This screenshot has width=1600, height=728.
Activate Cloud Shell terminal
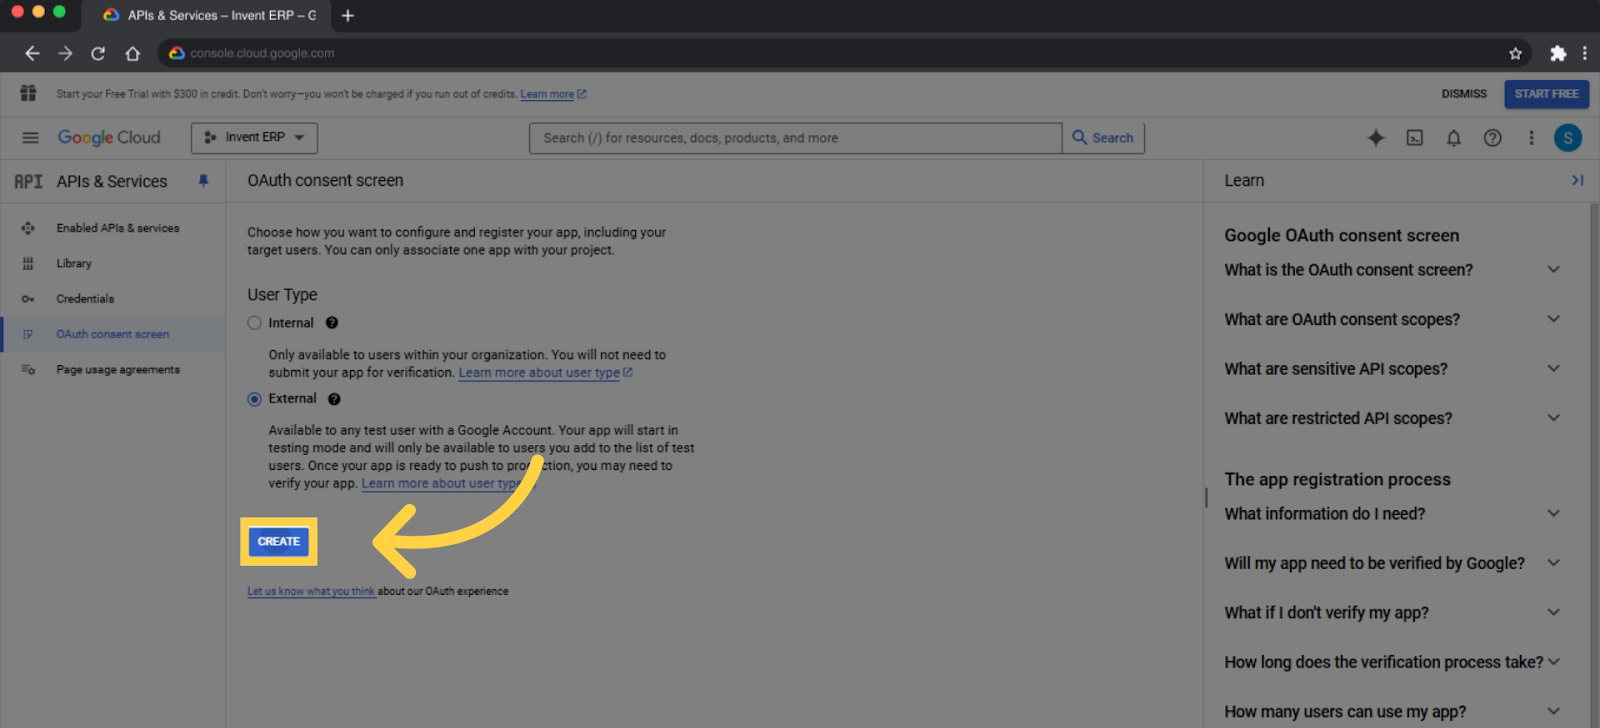click(1415, 138)
